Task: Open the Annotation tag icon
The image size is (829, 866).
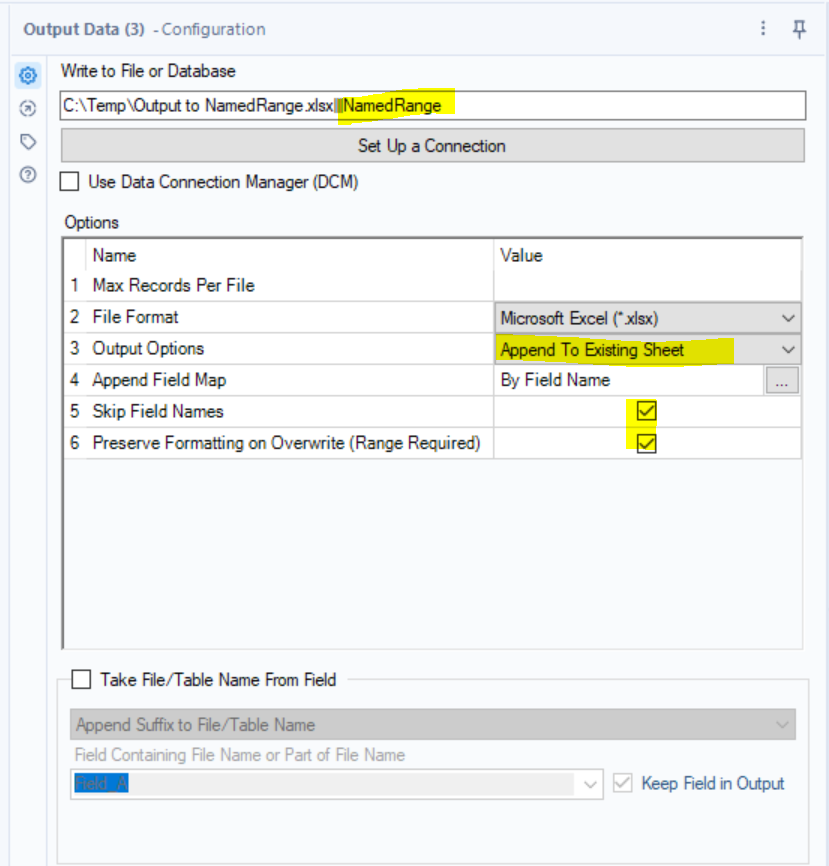Action: pos(26,142)
